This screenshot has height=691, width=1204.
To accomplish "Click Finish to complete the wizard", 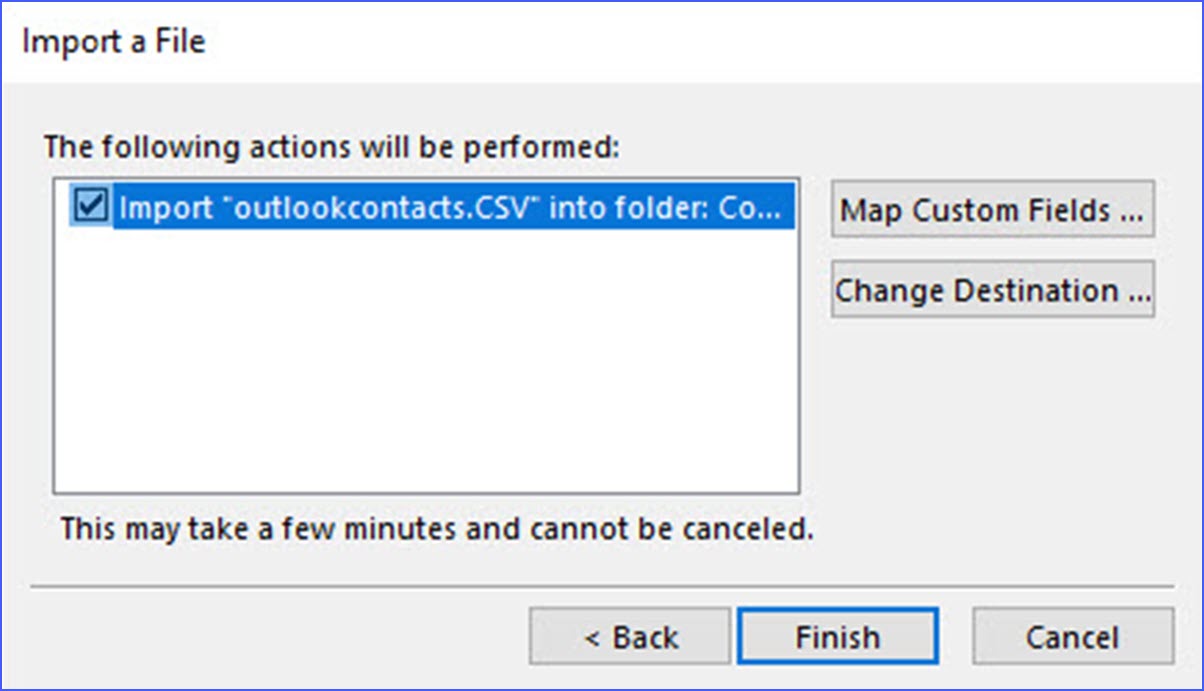I will [838, 636].
